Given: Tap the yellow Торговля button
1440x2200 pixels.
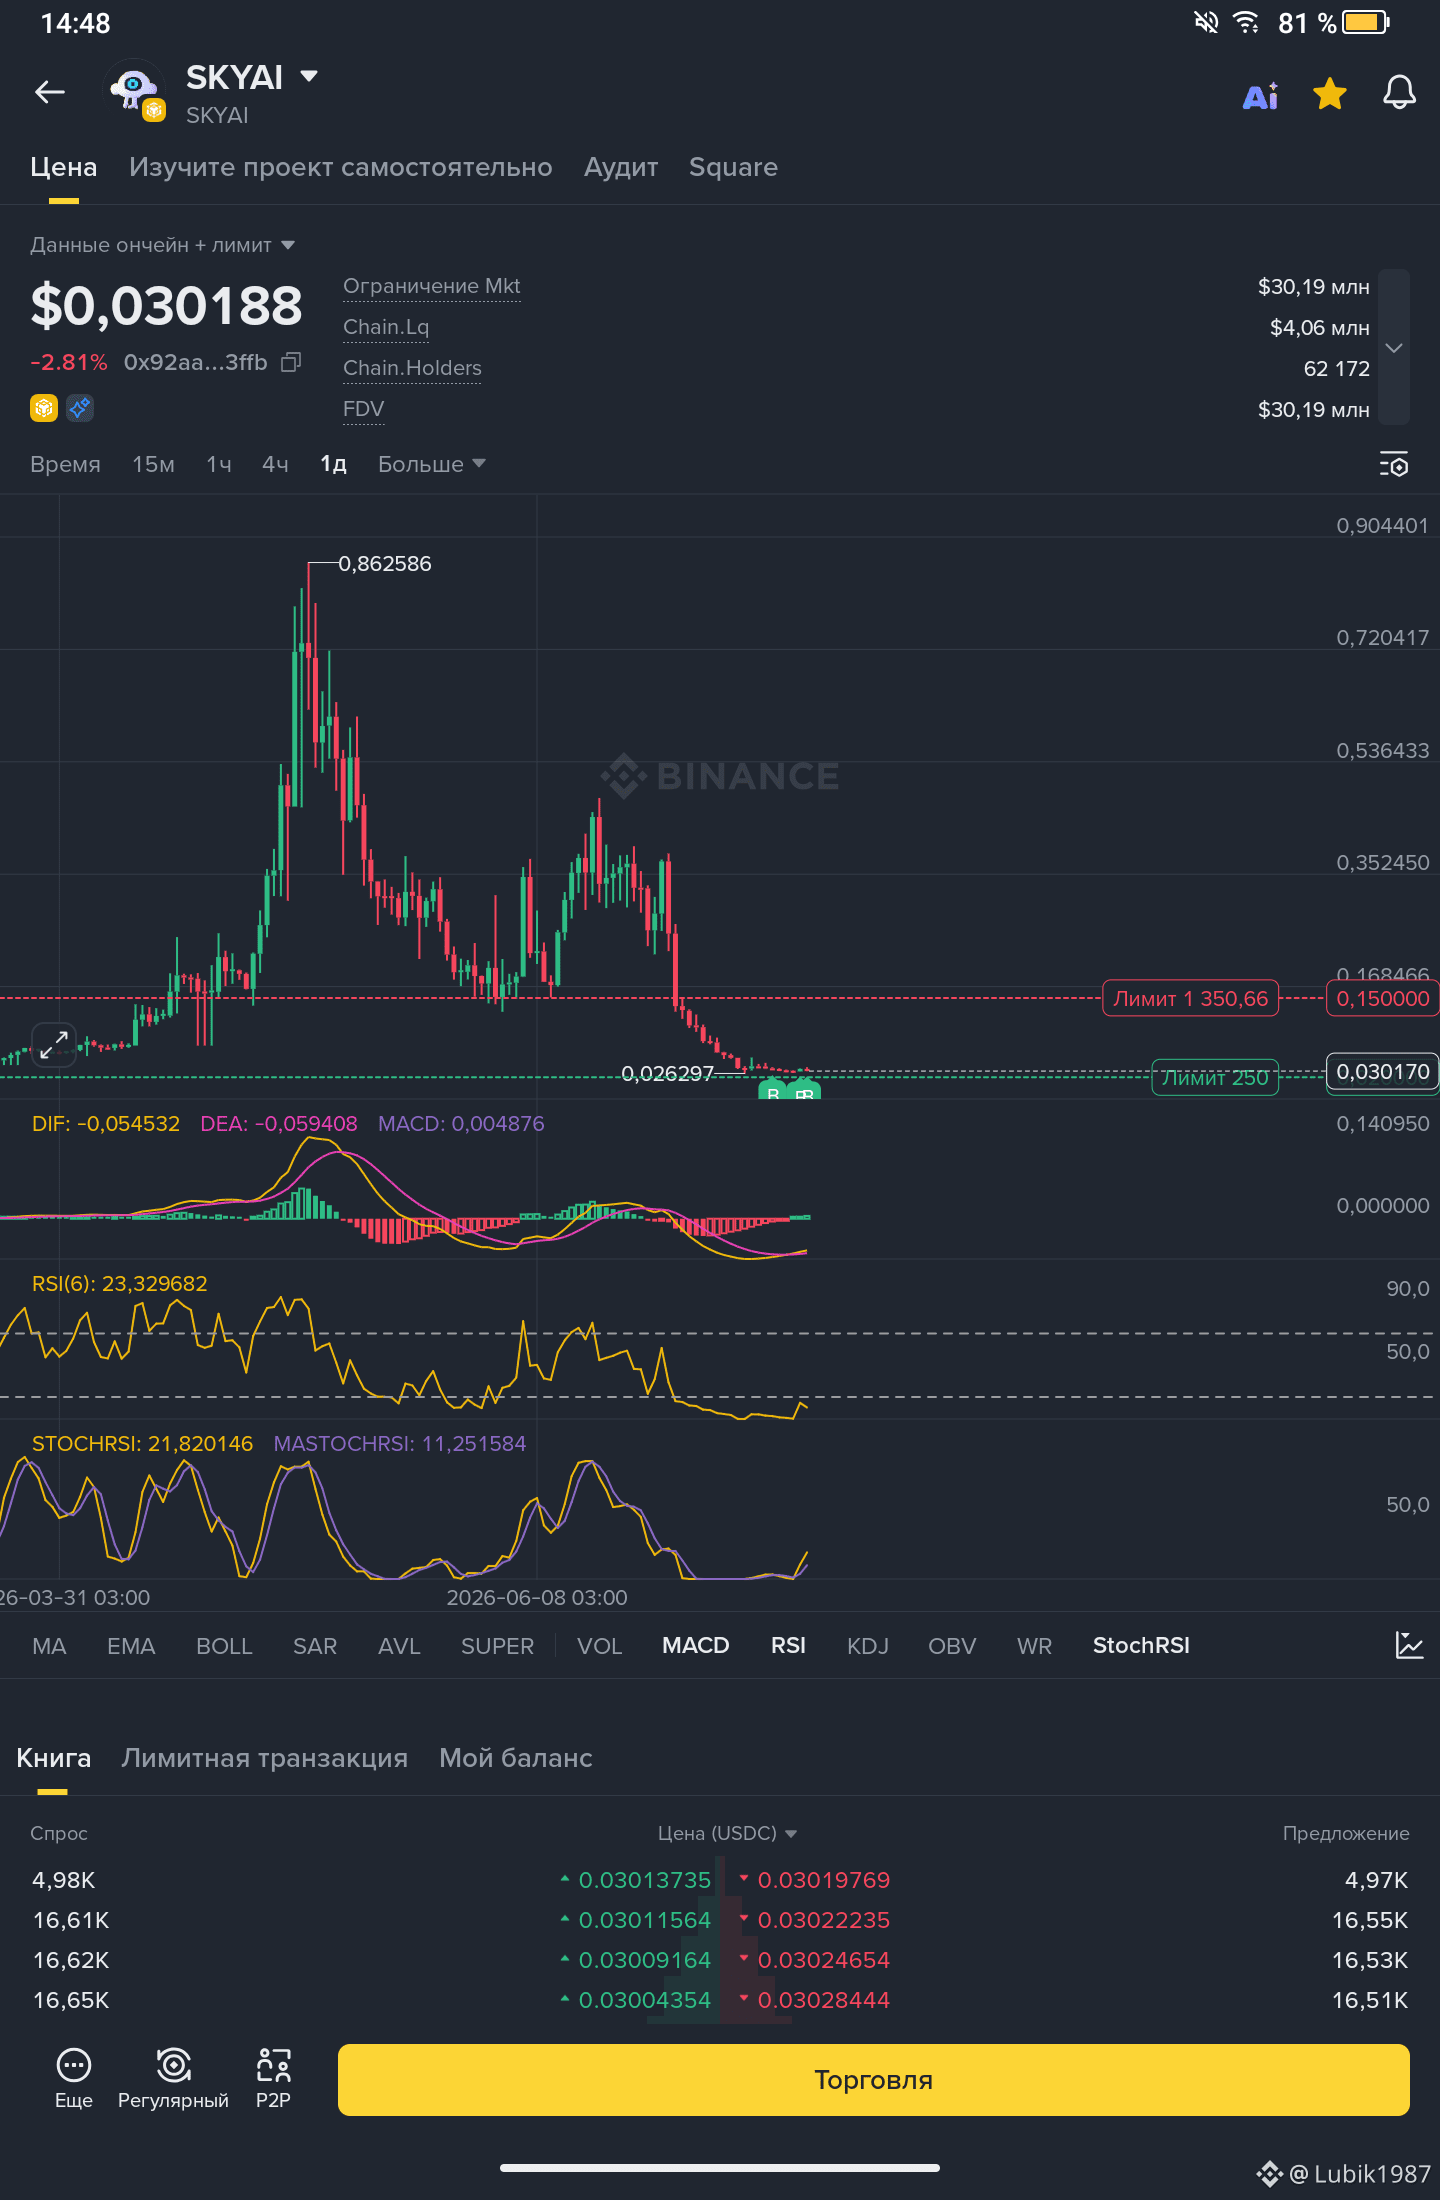Looking at the screenshot, I should [873, 2080].
